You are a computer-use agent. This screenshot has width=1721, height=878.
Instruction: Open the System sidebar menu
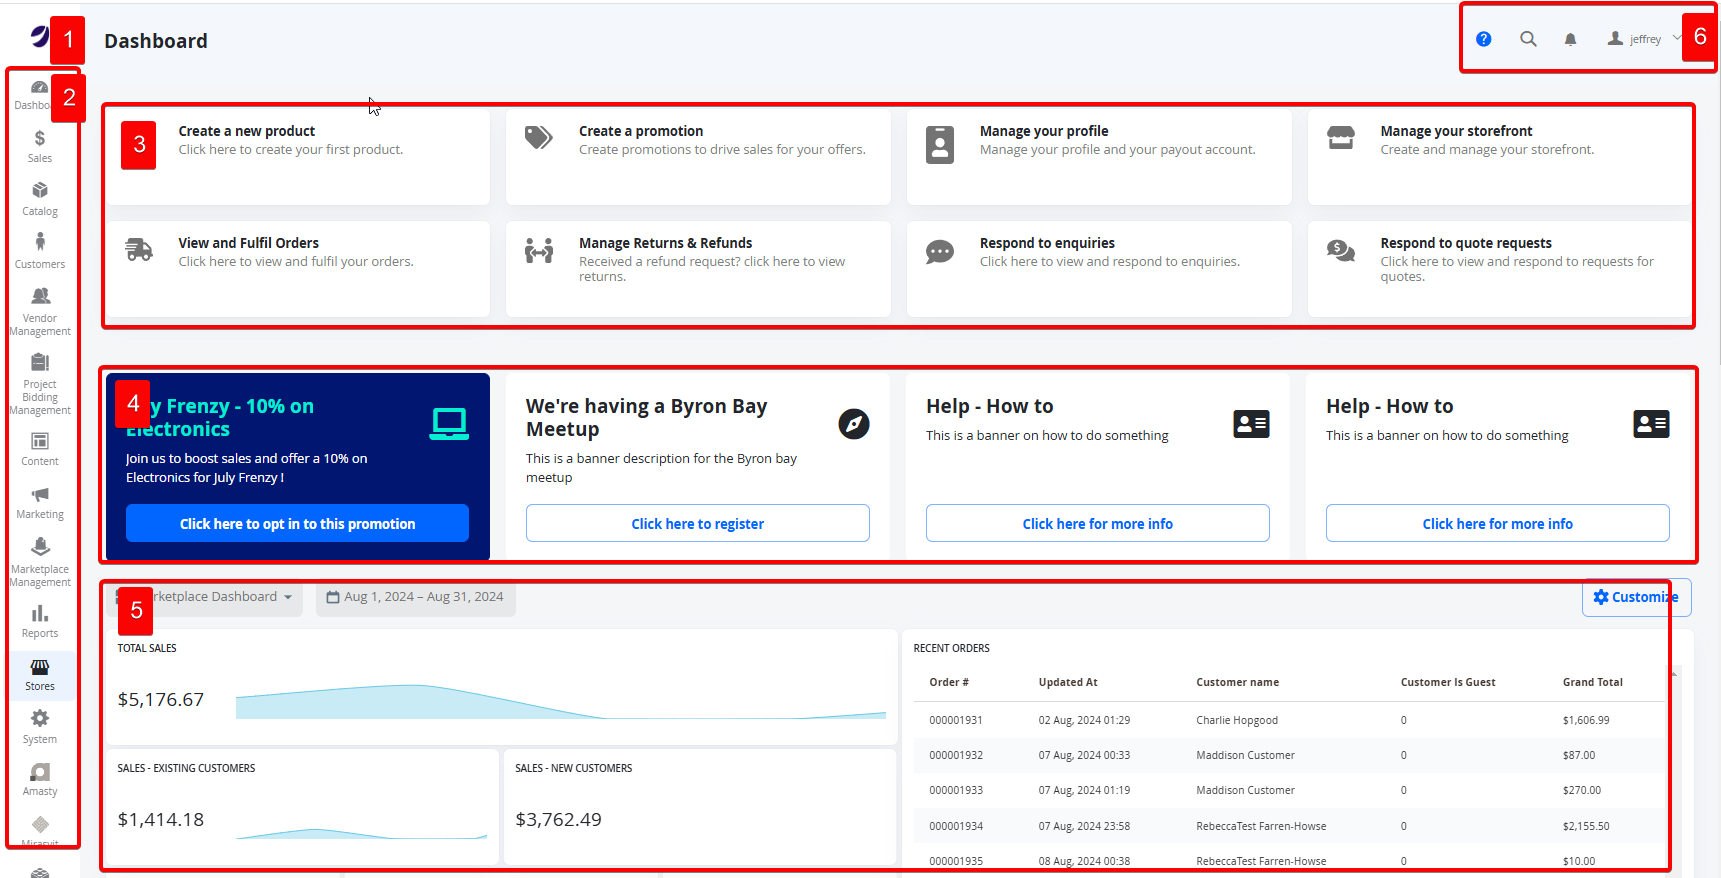point(40,727)
